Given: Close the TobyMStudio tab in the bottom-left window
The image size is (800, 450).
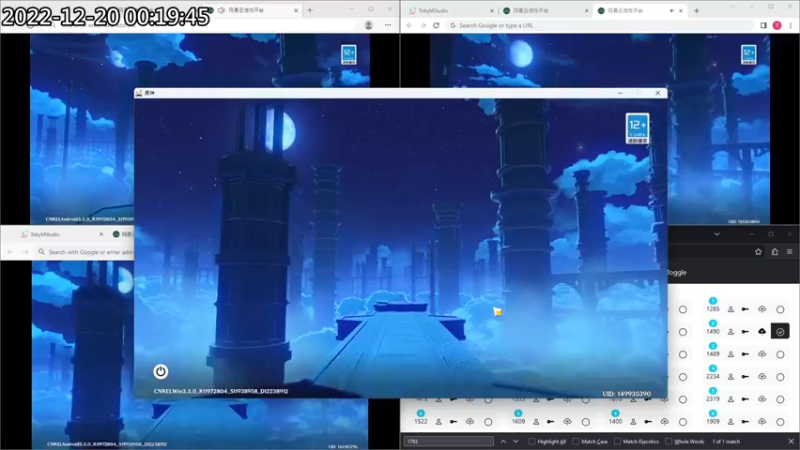Looking at the screenshot, I should (101, 234).
